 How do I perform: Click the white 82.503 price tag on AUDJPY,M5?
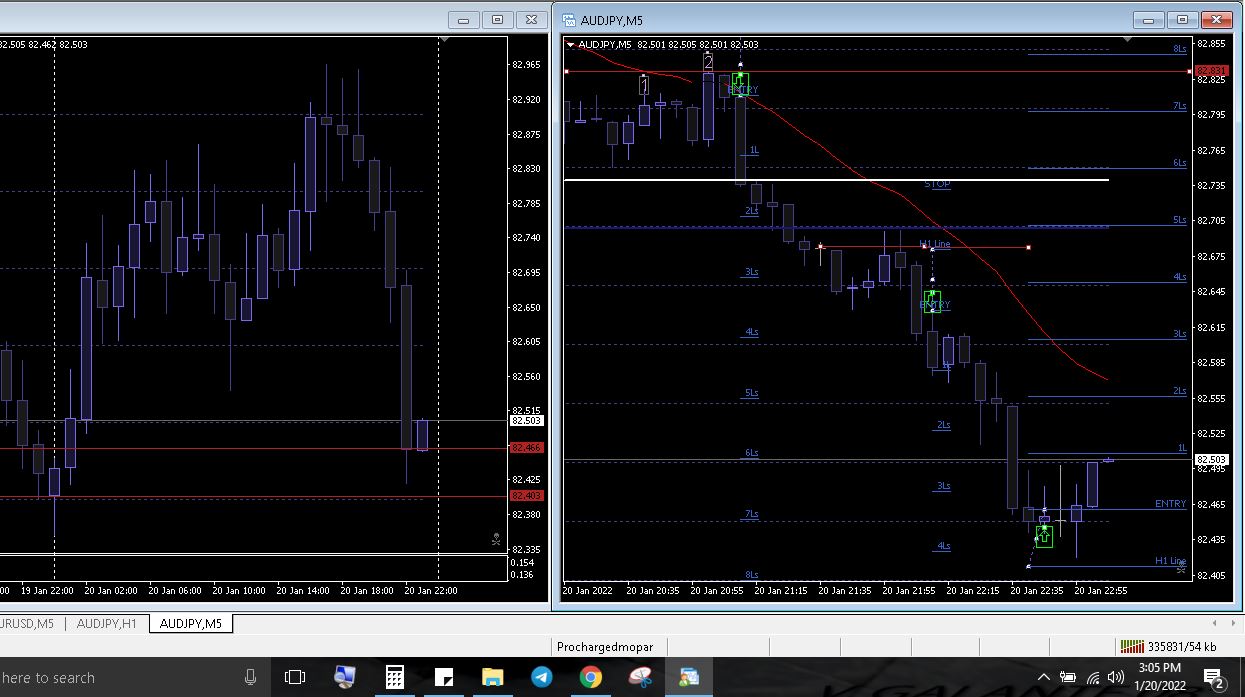1211,459
